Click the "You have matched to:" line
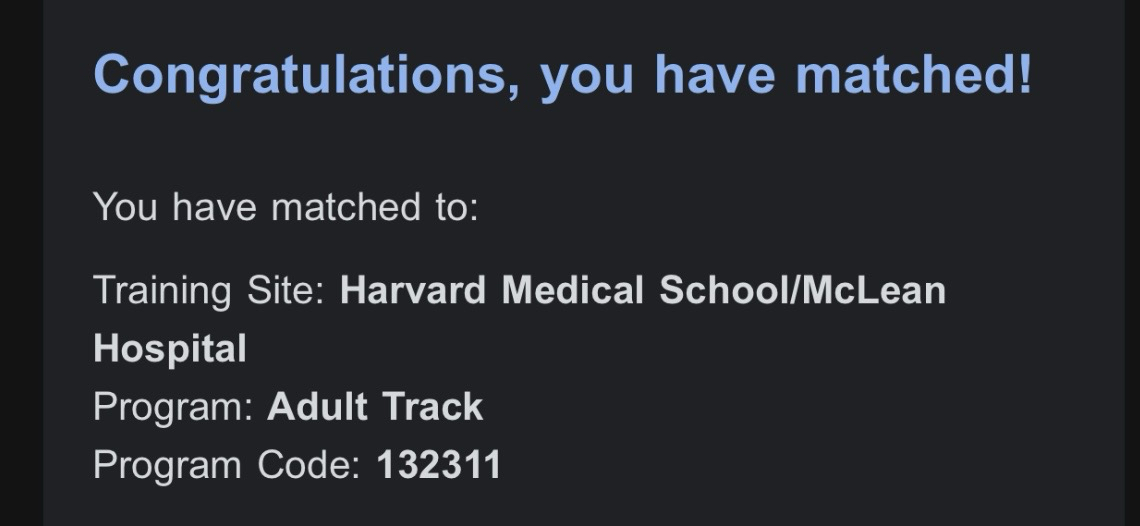 click(x=286, y=208)
